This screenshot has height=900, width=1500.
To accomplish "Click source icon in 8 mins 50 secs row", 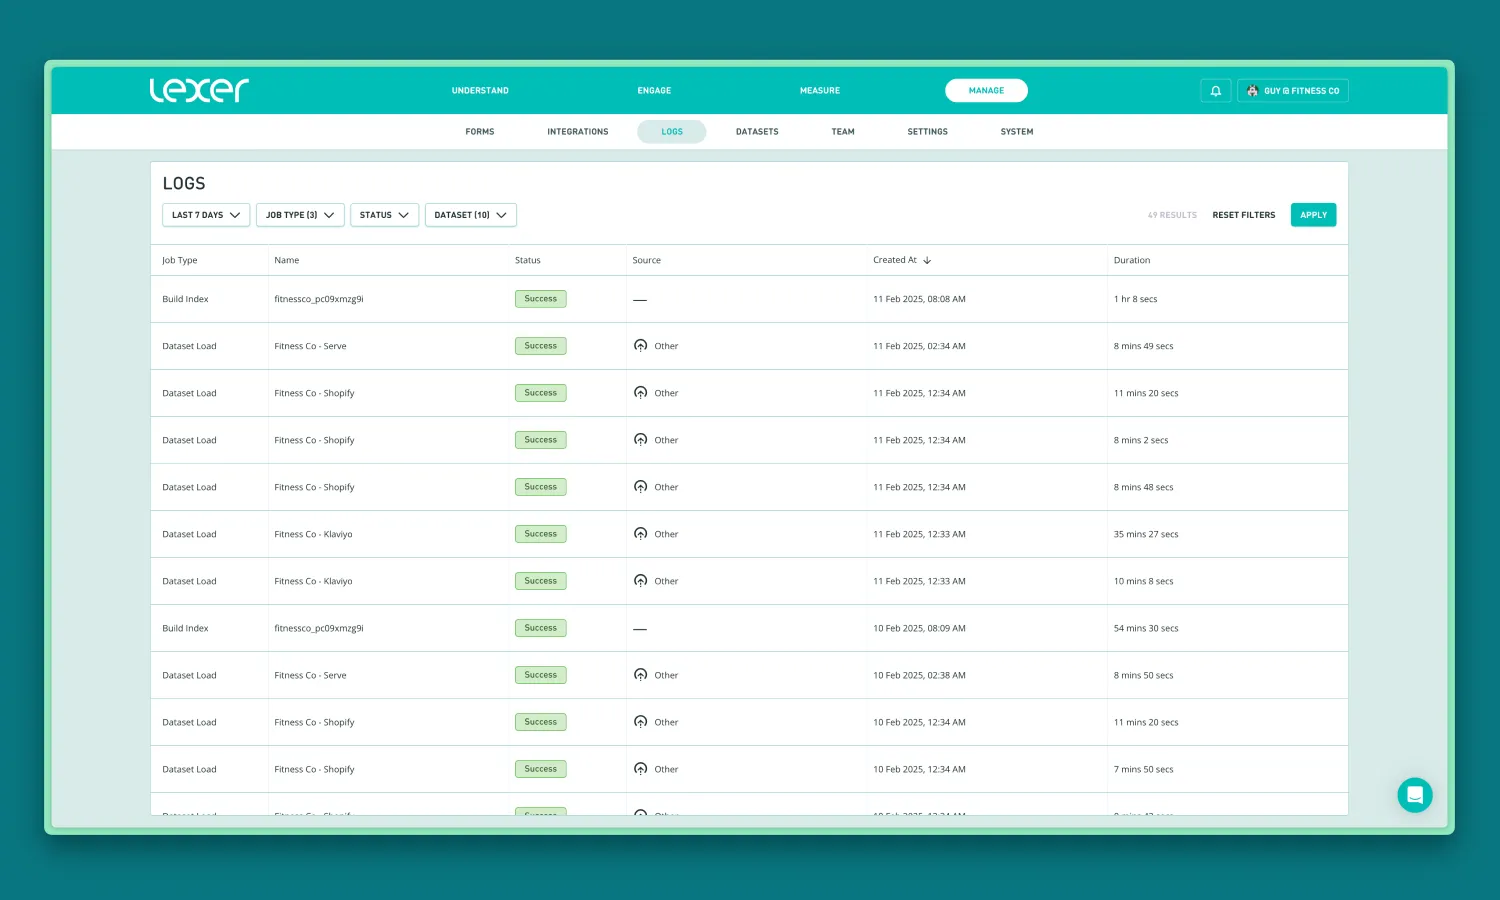I will point(641,675).
